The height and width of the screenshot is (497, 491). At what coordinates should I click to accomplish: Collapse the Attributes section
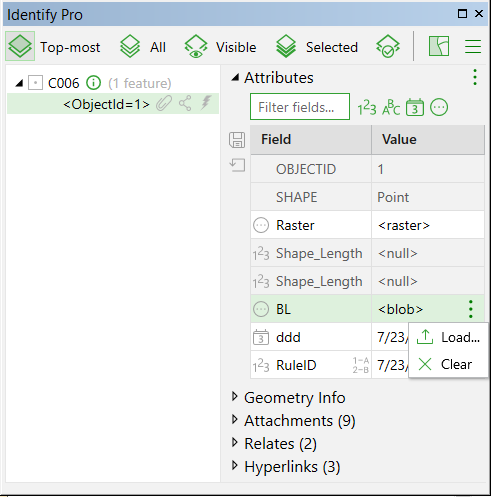point(235,78)
